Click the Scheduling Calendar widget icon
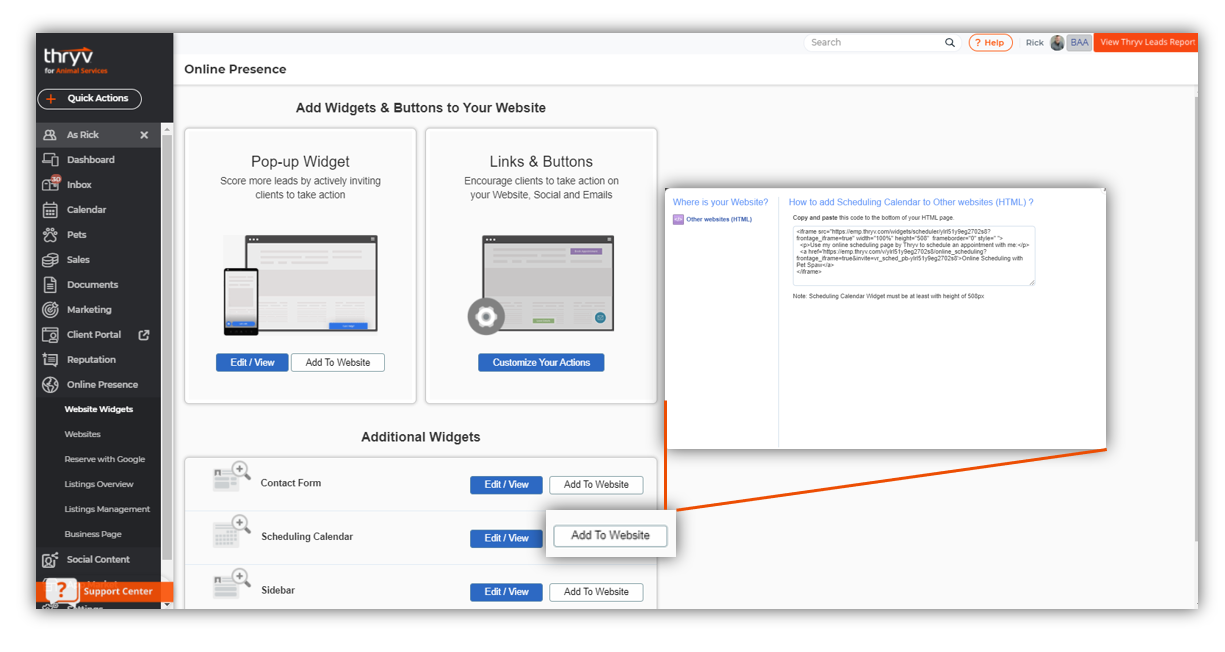The width and height of the screenshot is (1225, 652). coord(231,531)
